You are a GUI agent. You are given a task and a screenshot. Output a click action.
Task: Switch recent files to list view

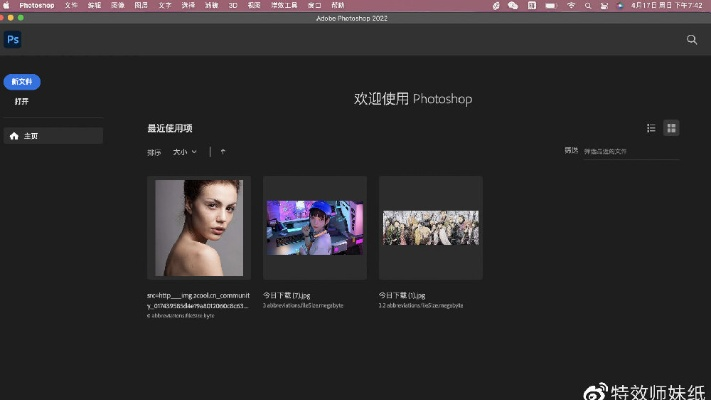(651, 128)
